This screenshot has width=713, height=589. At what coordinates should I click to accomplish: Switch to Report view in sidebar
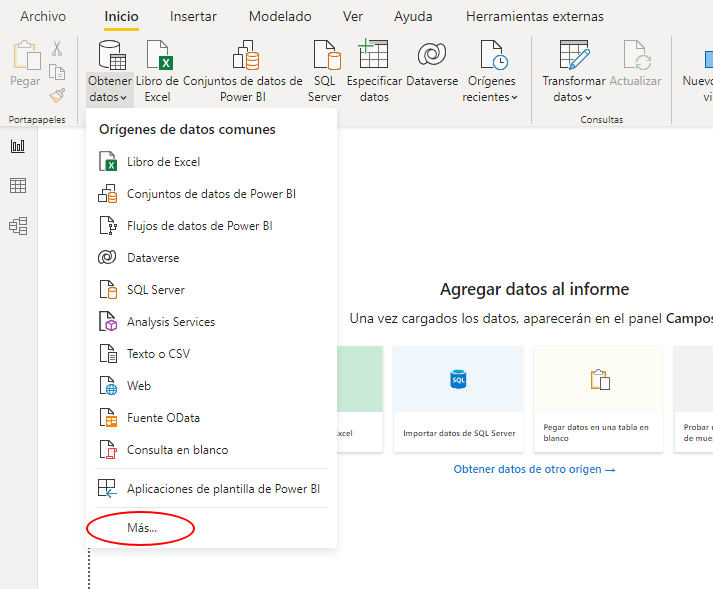18,146
